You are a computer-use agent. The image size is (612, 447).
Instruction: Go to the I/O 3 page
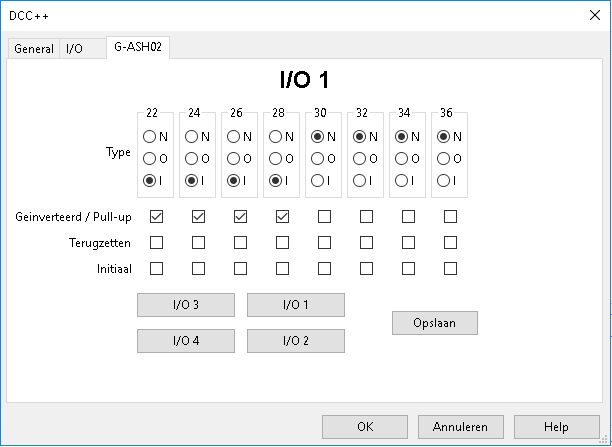(x=185, y=305)
